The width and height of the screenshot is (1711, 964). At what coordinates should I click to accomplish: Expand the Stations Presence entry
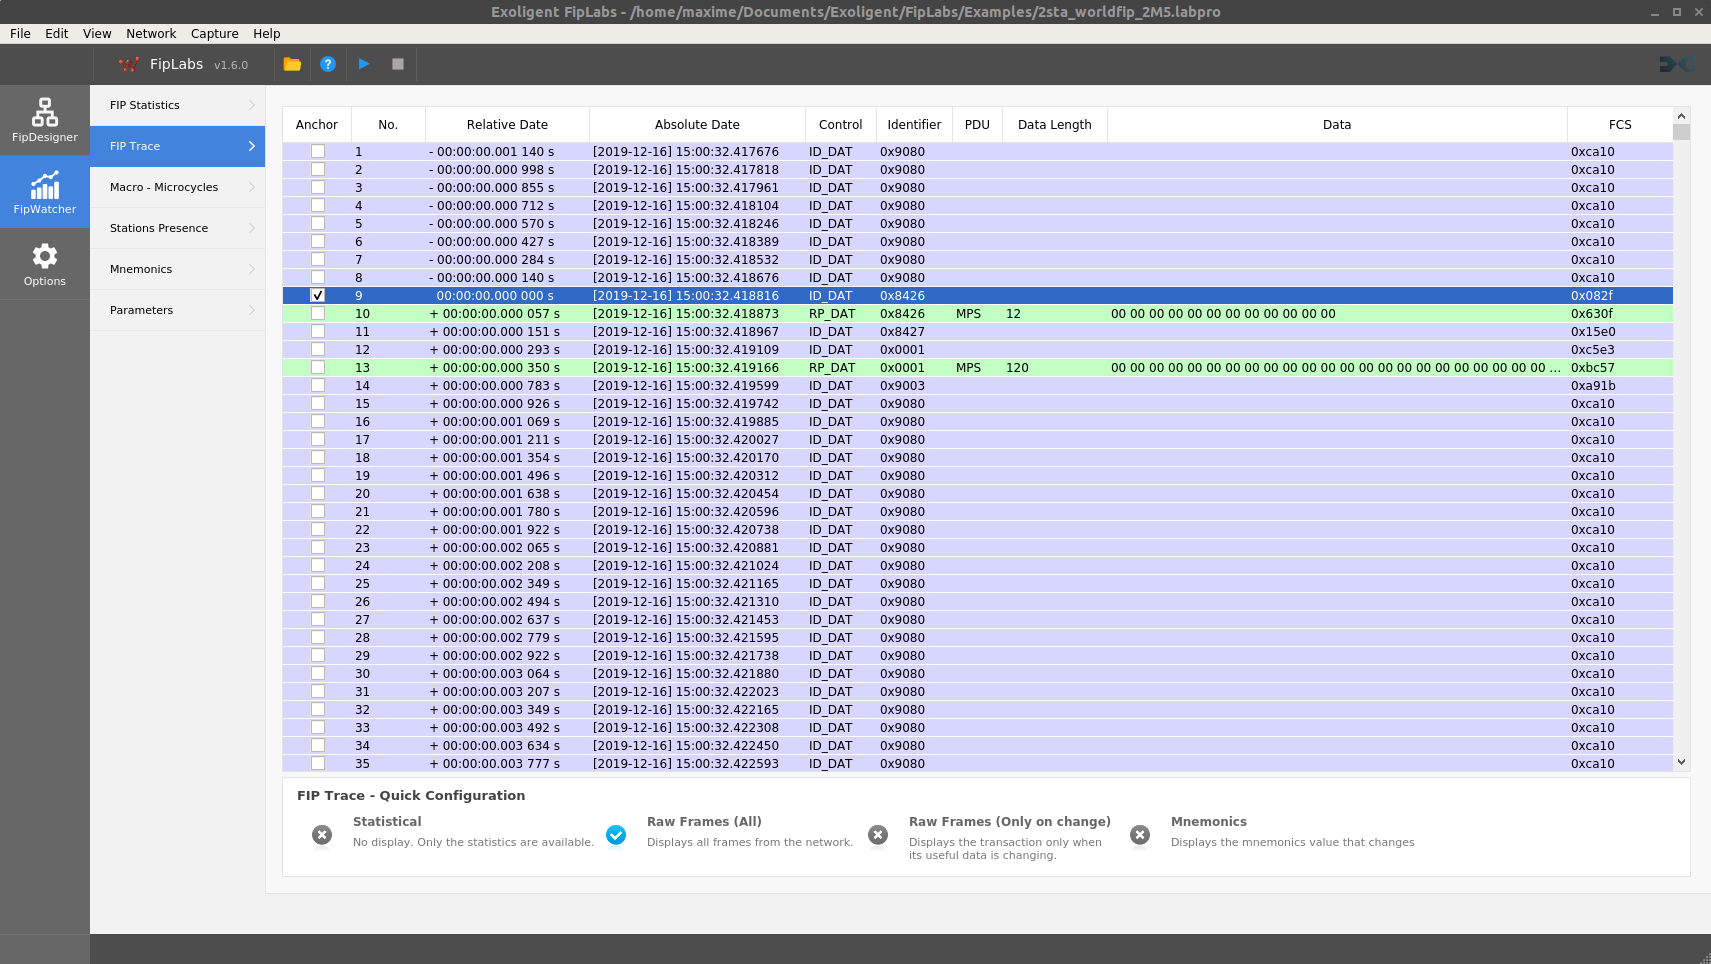click(x=177, y=228)
